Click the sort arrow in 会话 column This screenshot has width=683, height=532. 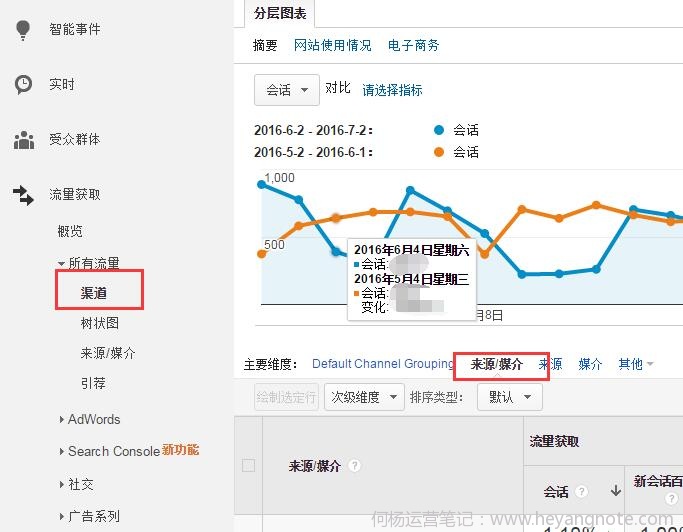615,492
